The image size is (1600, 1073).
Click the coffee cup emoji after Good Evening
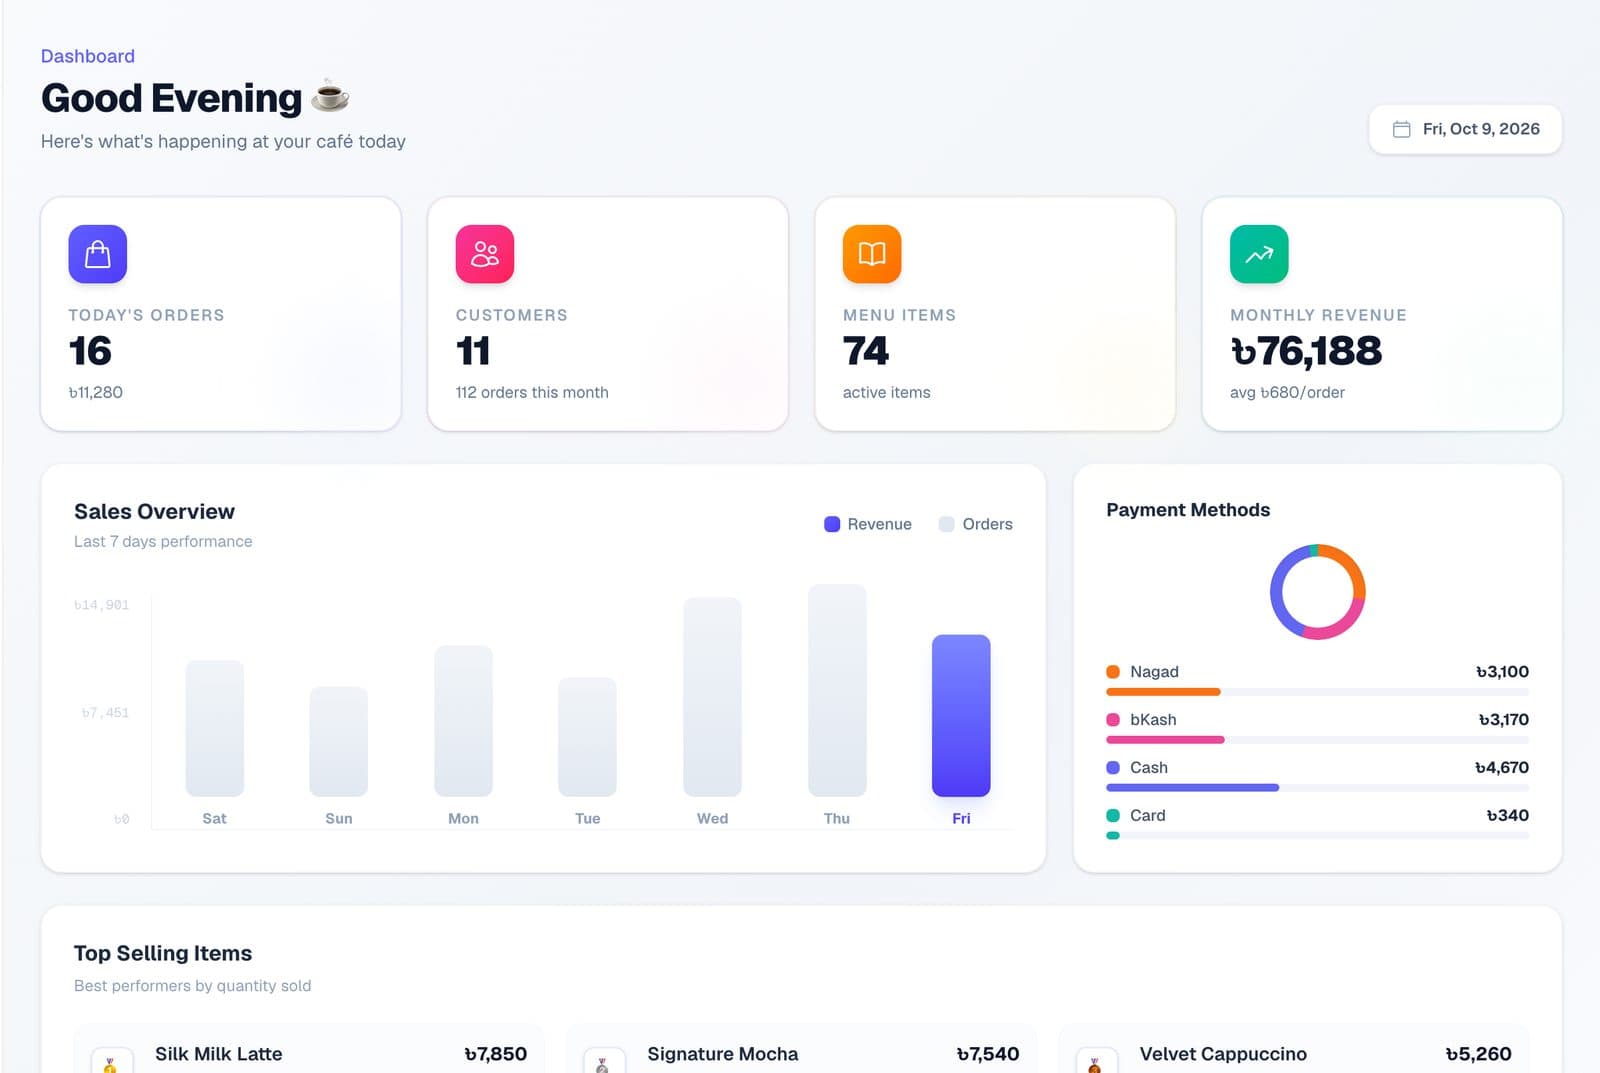[330, 97]
